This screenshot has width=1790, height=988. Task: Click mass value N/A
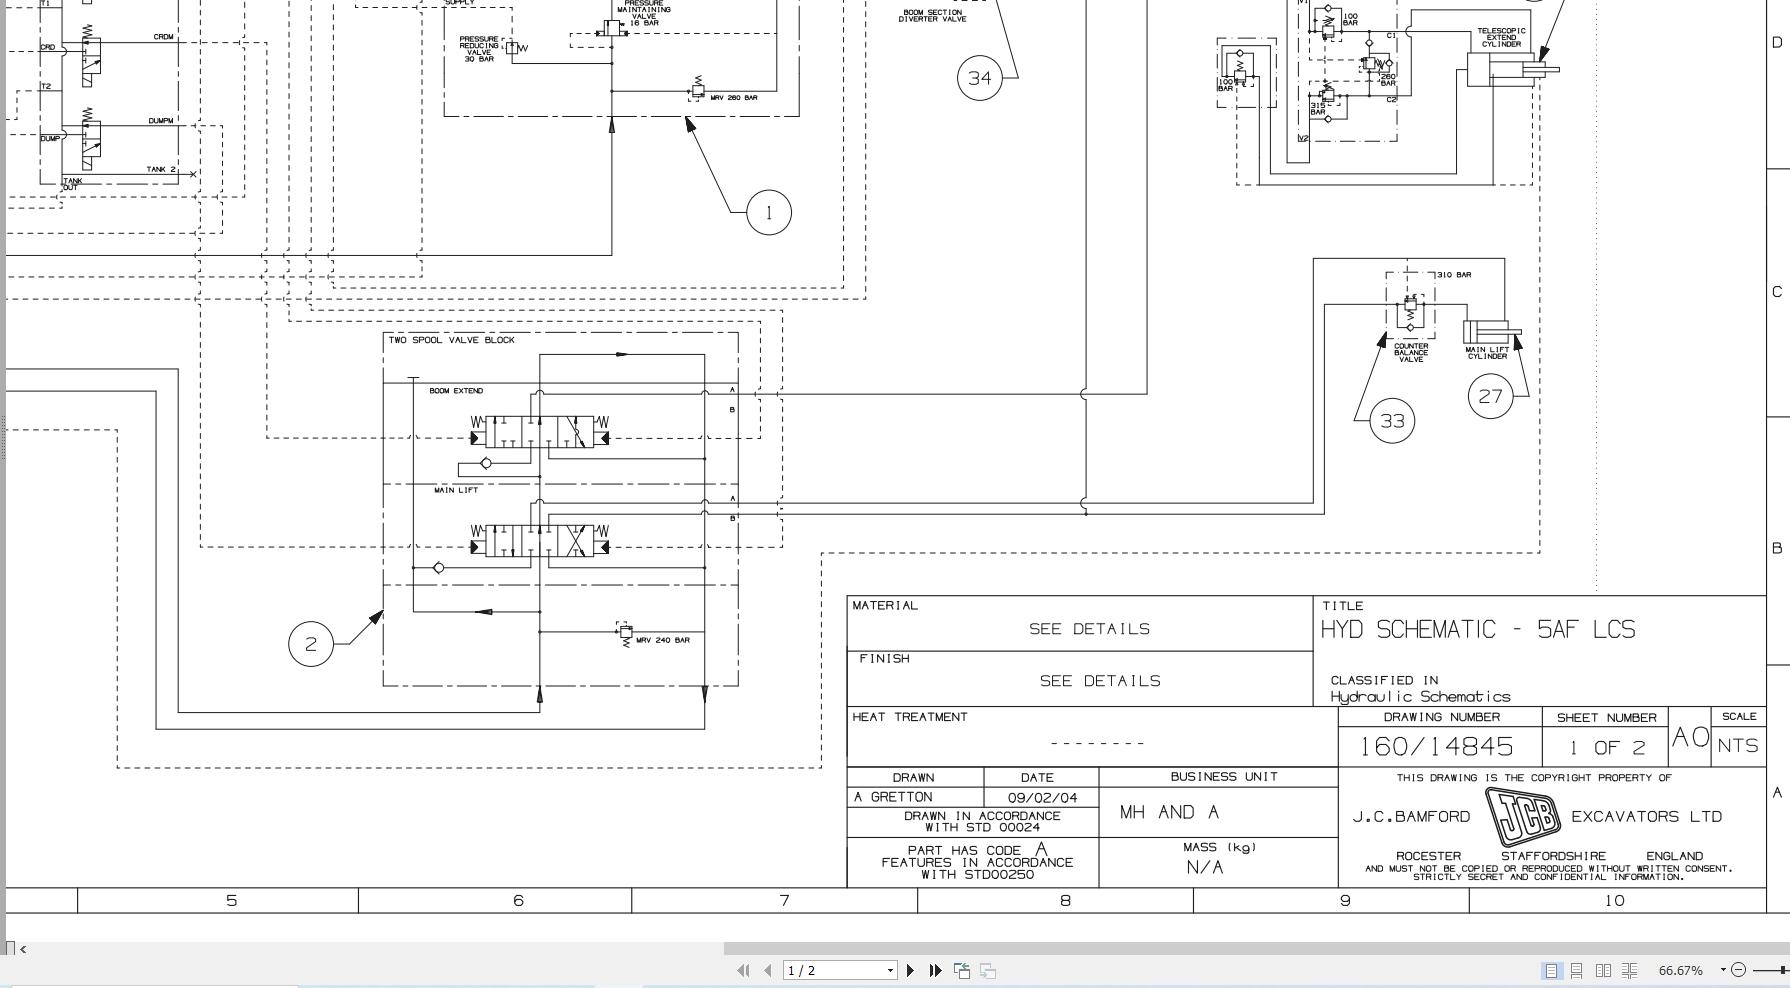pyautogui.click(x=1205, y=867)
